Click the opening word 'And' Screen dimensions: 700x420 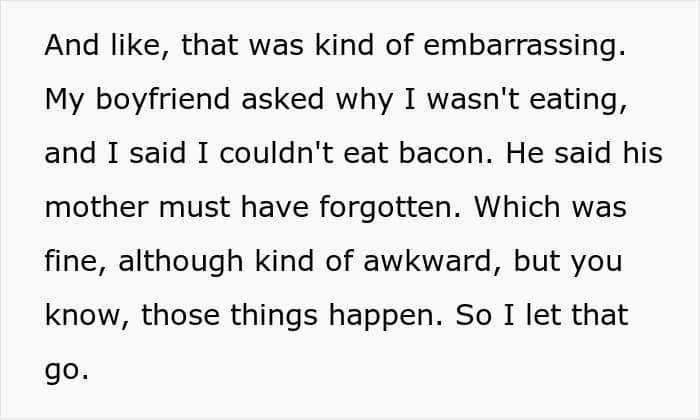point(72,45)
